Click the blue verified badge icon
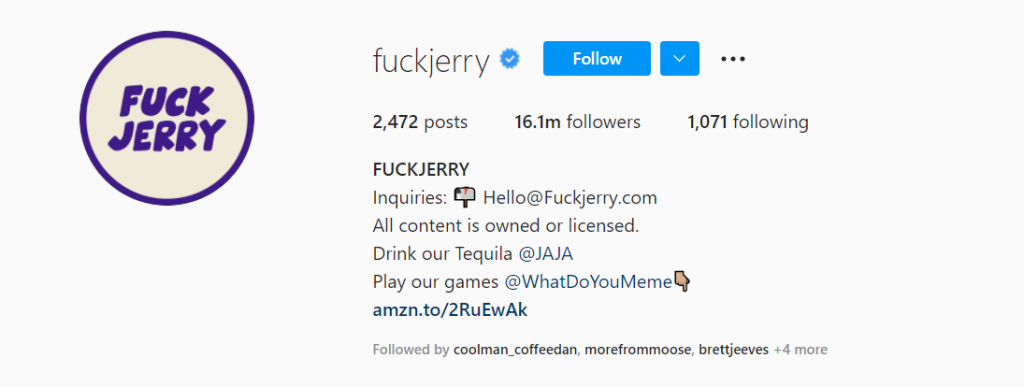 pyautogui.click(x=509, y=59)
